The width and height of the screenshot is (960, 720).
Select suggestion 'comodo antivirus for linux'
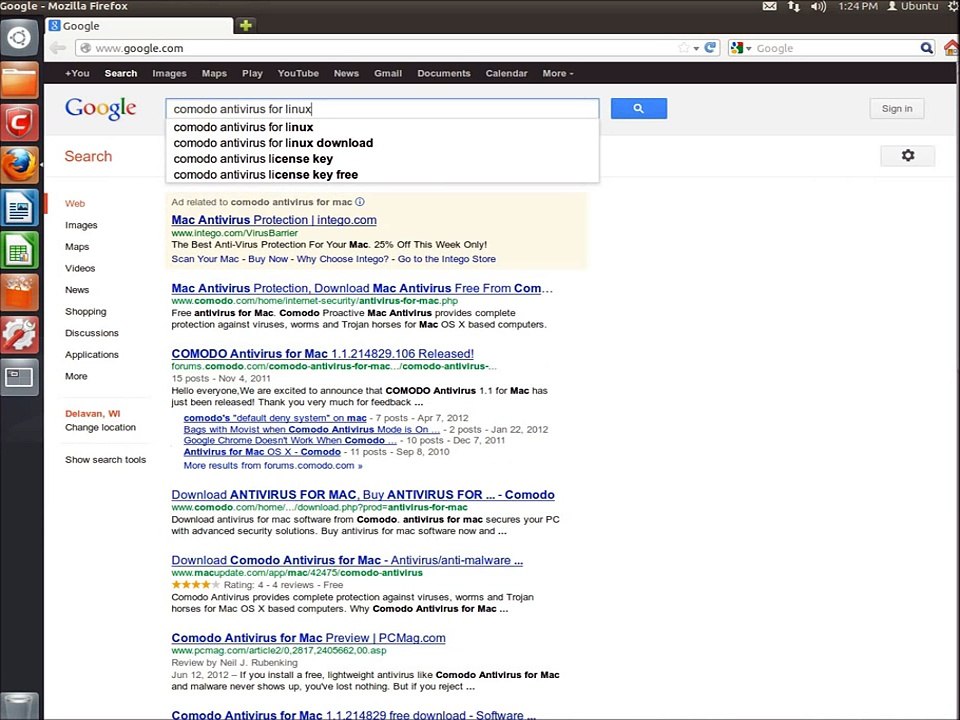(243, 127)
